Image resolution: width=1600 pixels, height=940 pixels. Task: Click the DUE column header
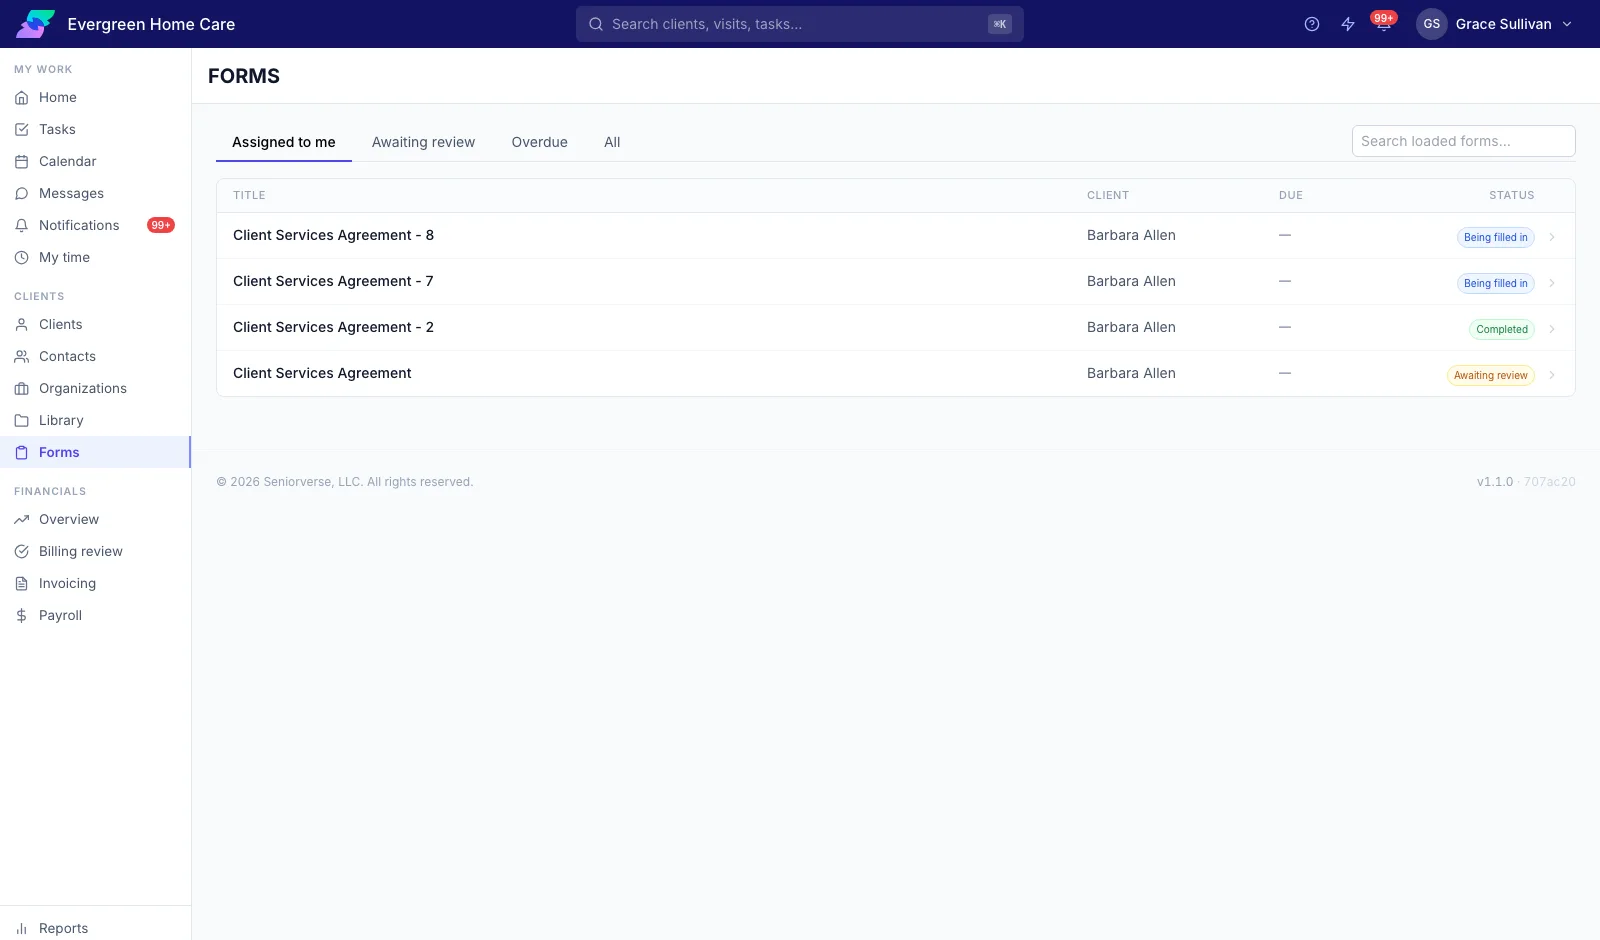coord(1291,196)
